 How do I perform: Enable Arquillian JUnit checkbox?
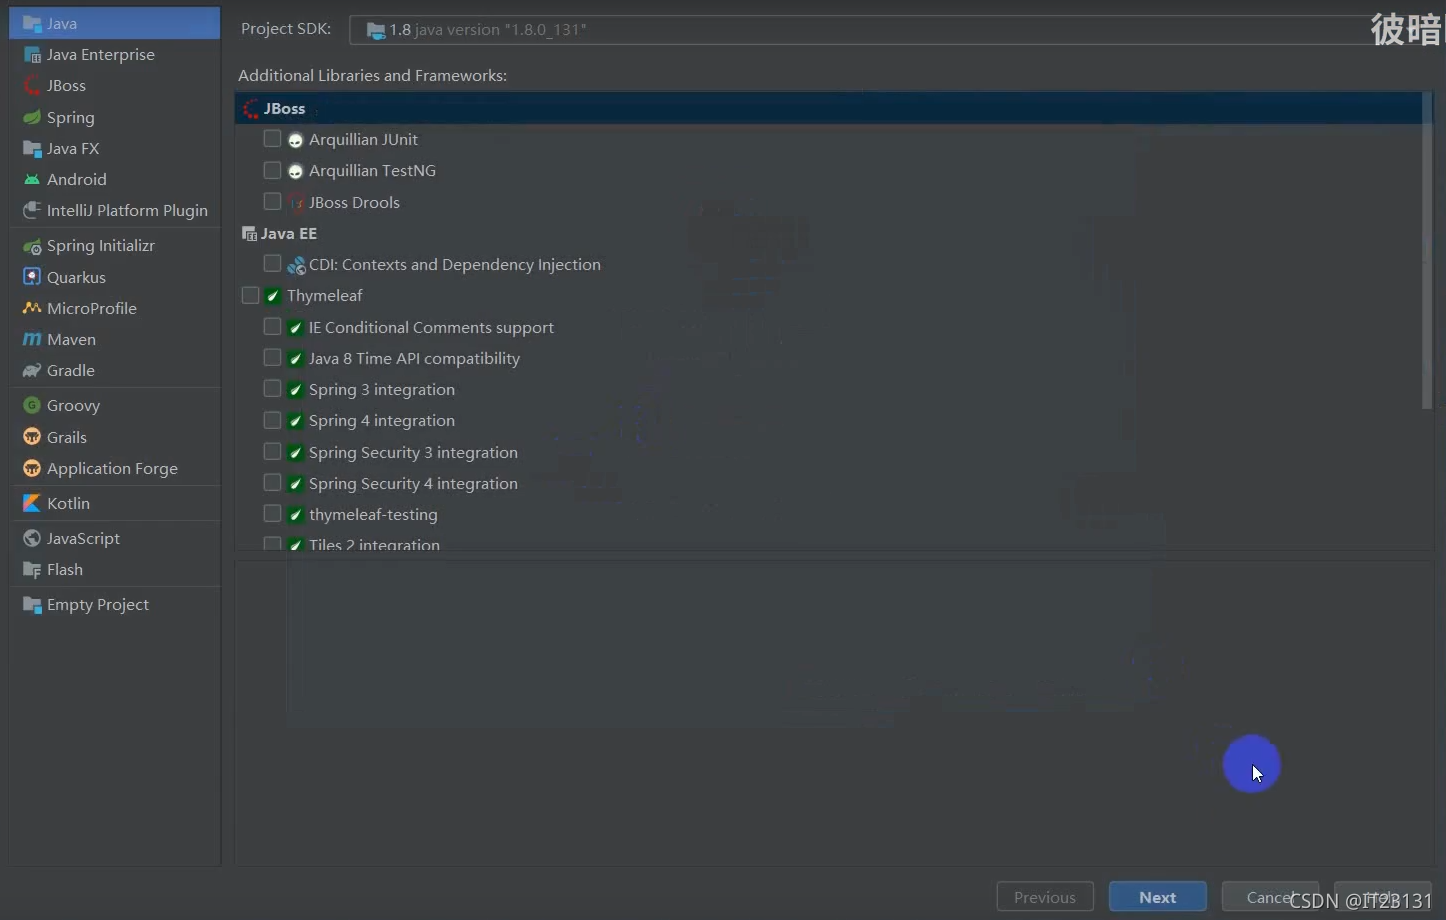point(272,138)
